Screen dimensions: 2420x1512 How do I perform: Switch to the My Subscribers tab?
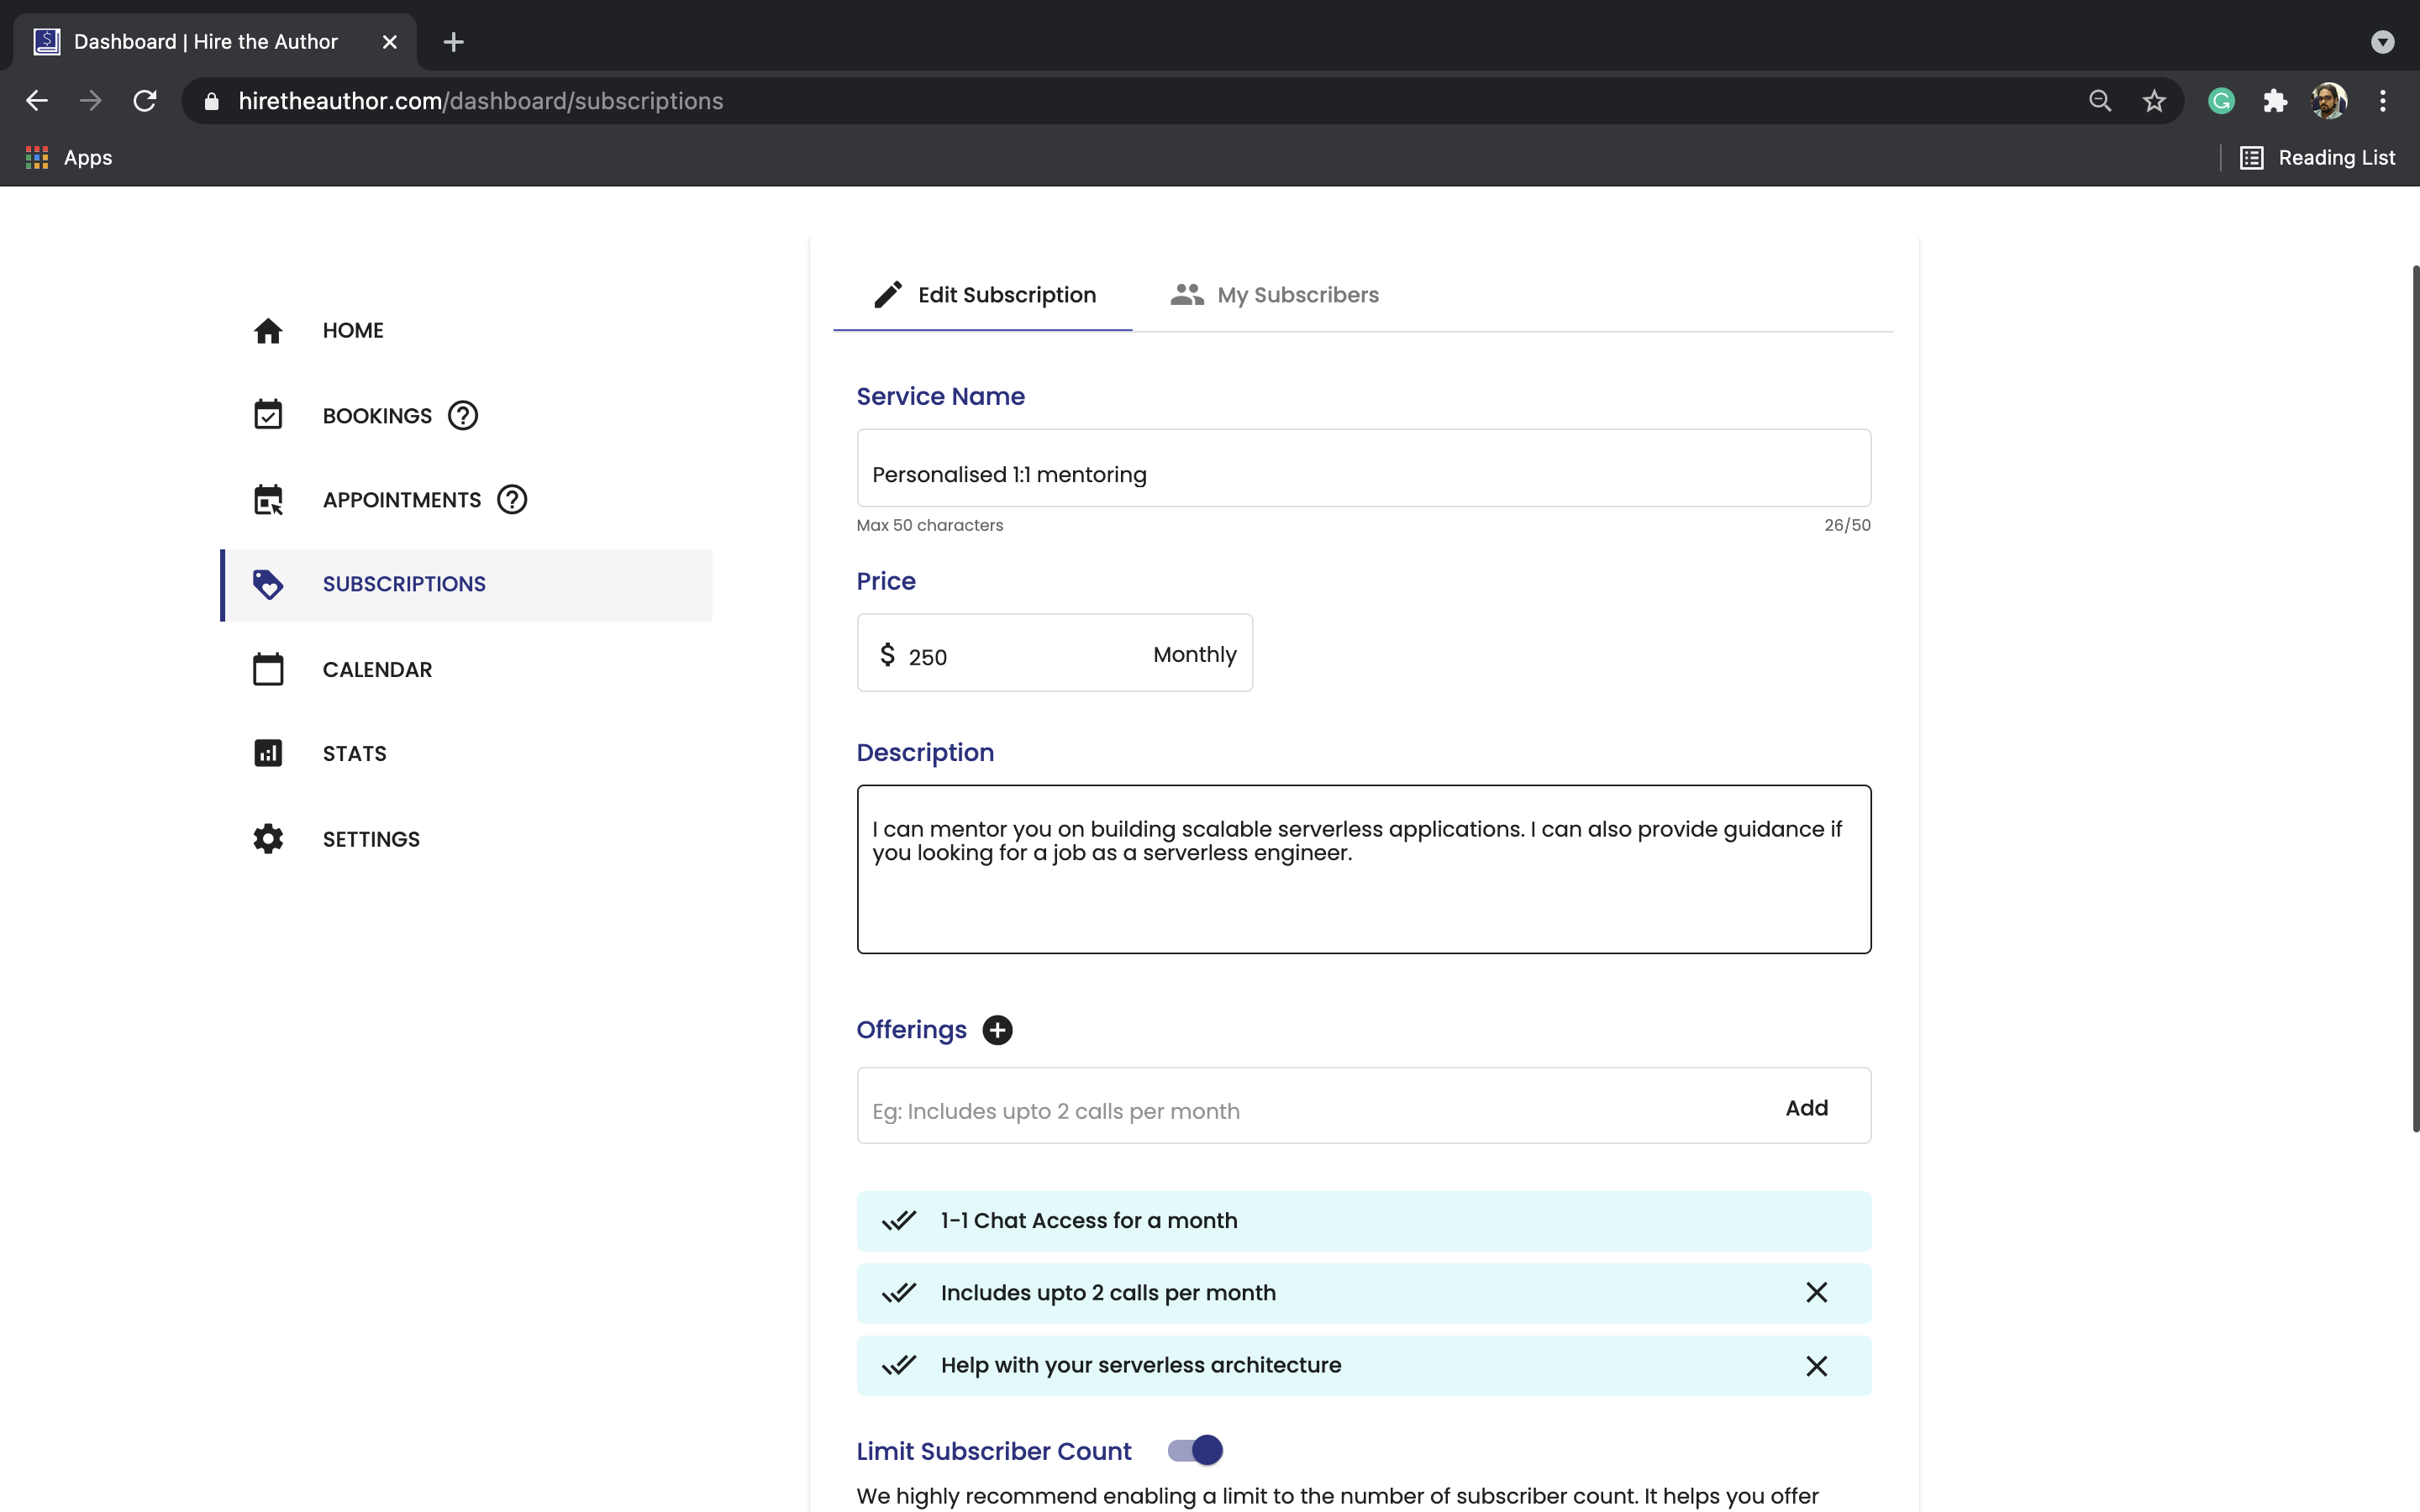tap(1274, 295)
